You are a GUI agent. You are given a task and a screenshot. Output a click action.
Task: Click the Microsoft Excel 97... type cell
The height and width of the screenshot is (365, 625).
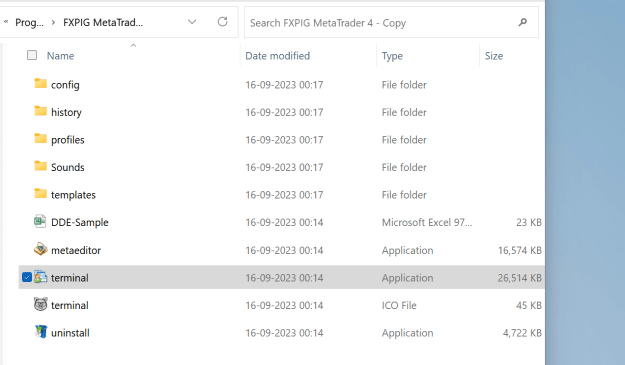(427, 222)
